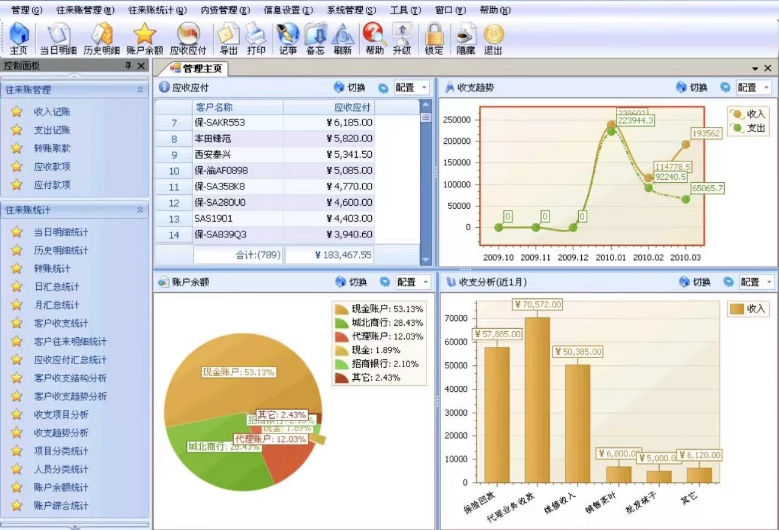
Task: Click the 锁定 lock icon
Action: [x=434, y=38]
